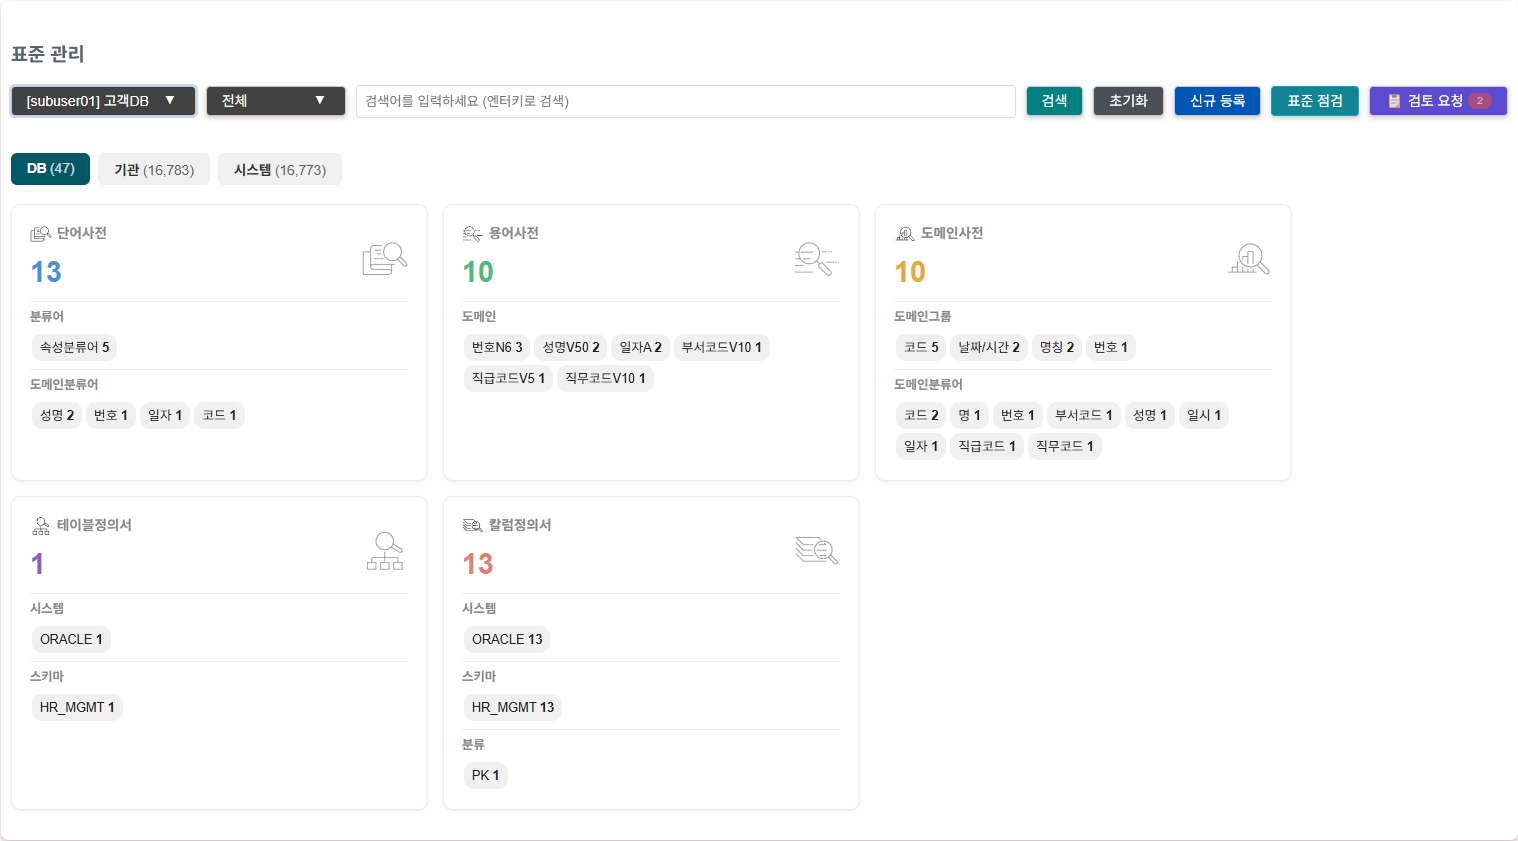The image size is (1518, 841).
Task: Select the 번호 1 chip in 단어사전
Action: (111, 415)
